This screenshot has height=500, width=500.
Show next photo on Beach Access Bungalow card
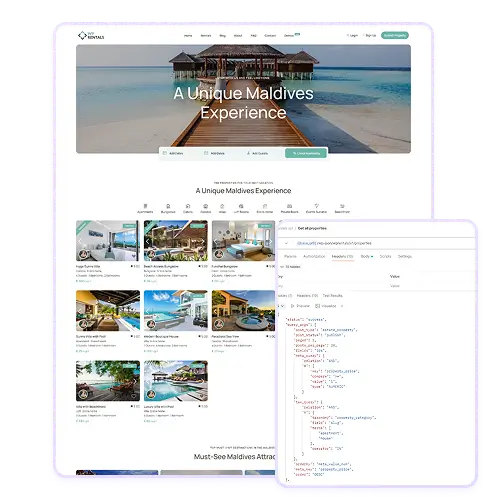click(x=203, y=241)
